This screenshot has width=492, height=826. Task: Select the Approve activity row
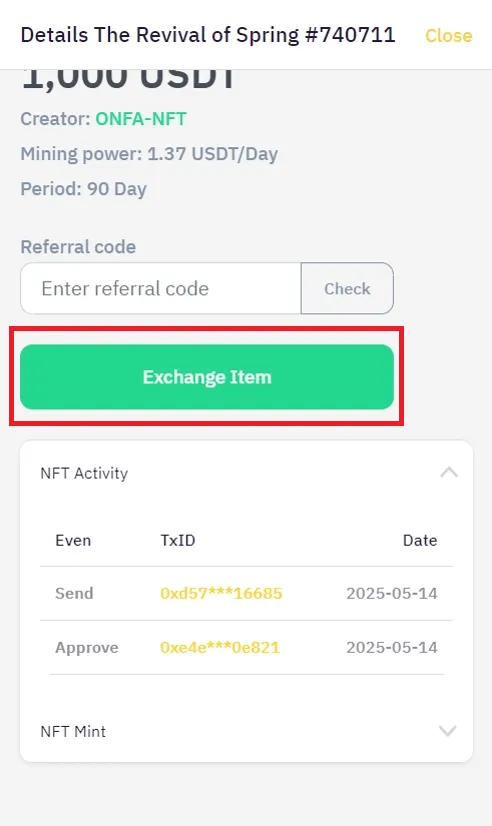(247, 647)
